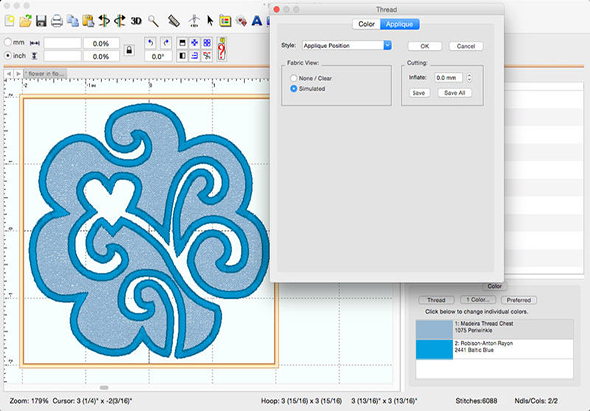This screenshot has height=411, width=590.
Task: Select the ruler measure tool
Action: (x=173, y=21)
